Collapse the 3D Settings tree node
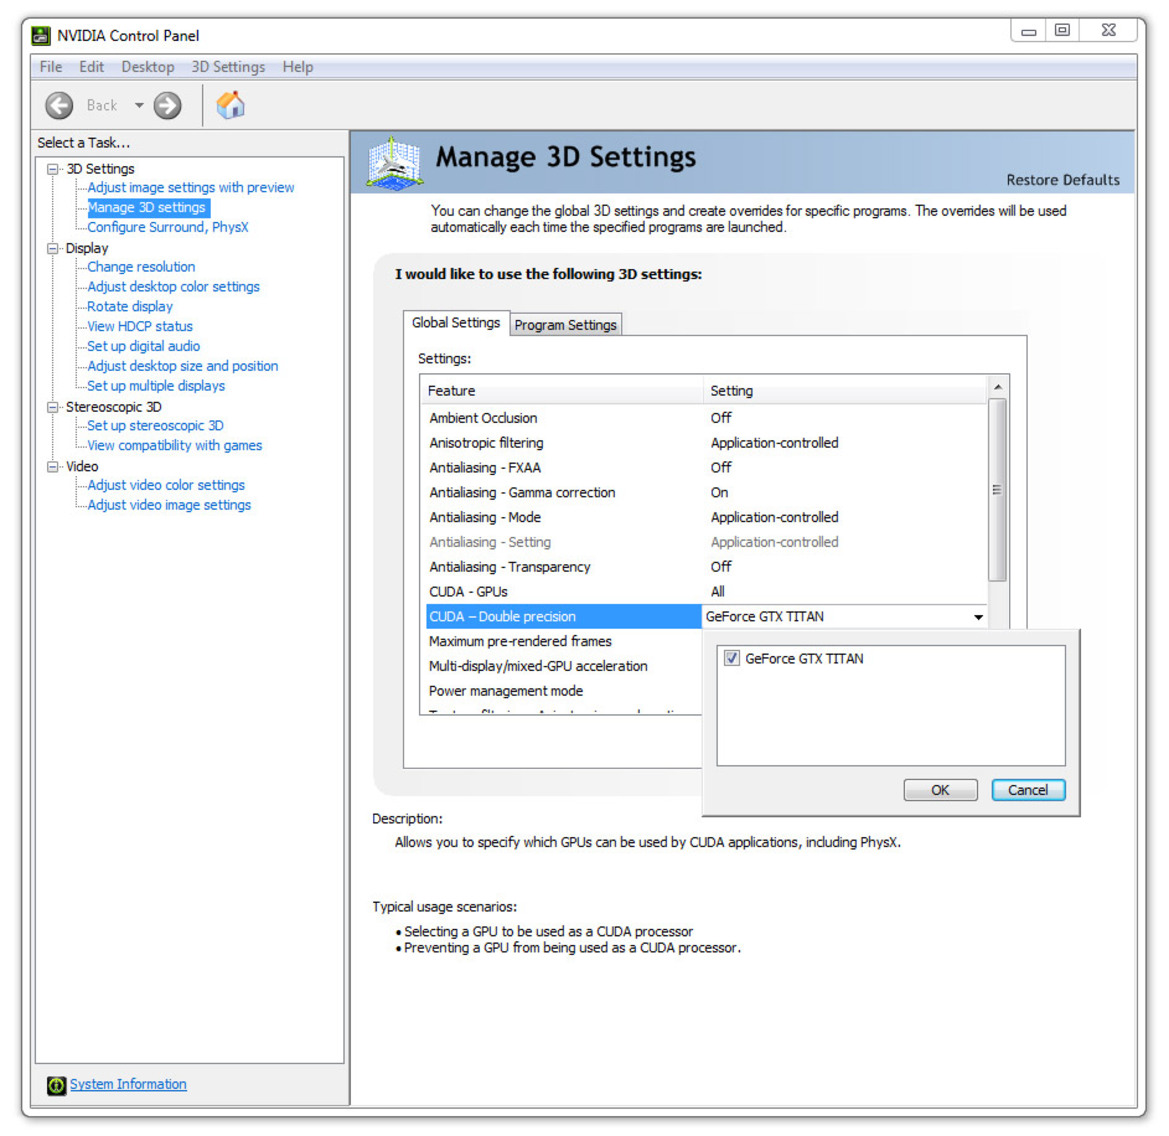Image resolution: width=1169 pixels, height=1136 pixels. coord(53,169)
